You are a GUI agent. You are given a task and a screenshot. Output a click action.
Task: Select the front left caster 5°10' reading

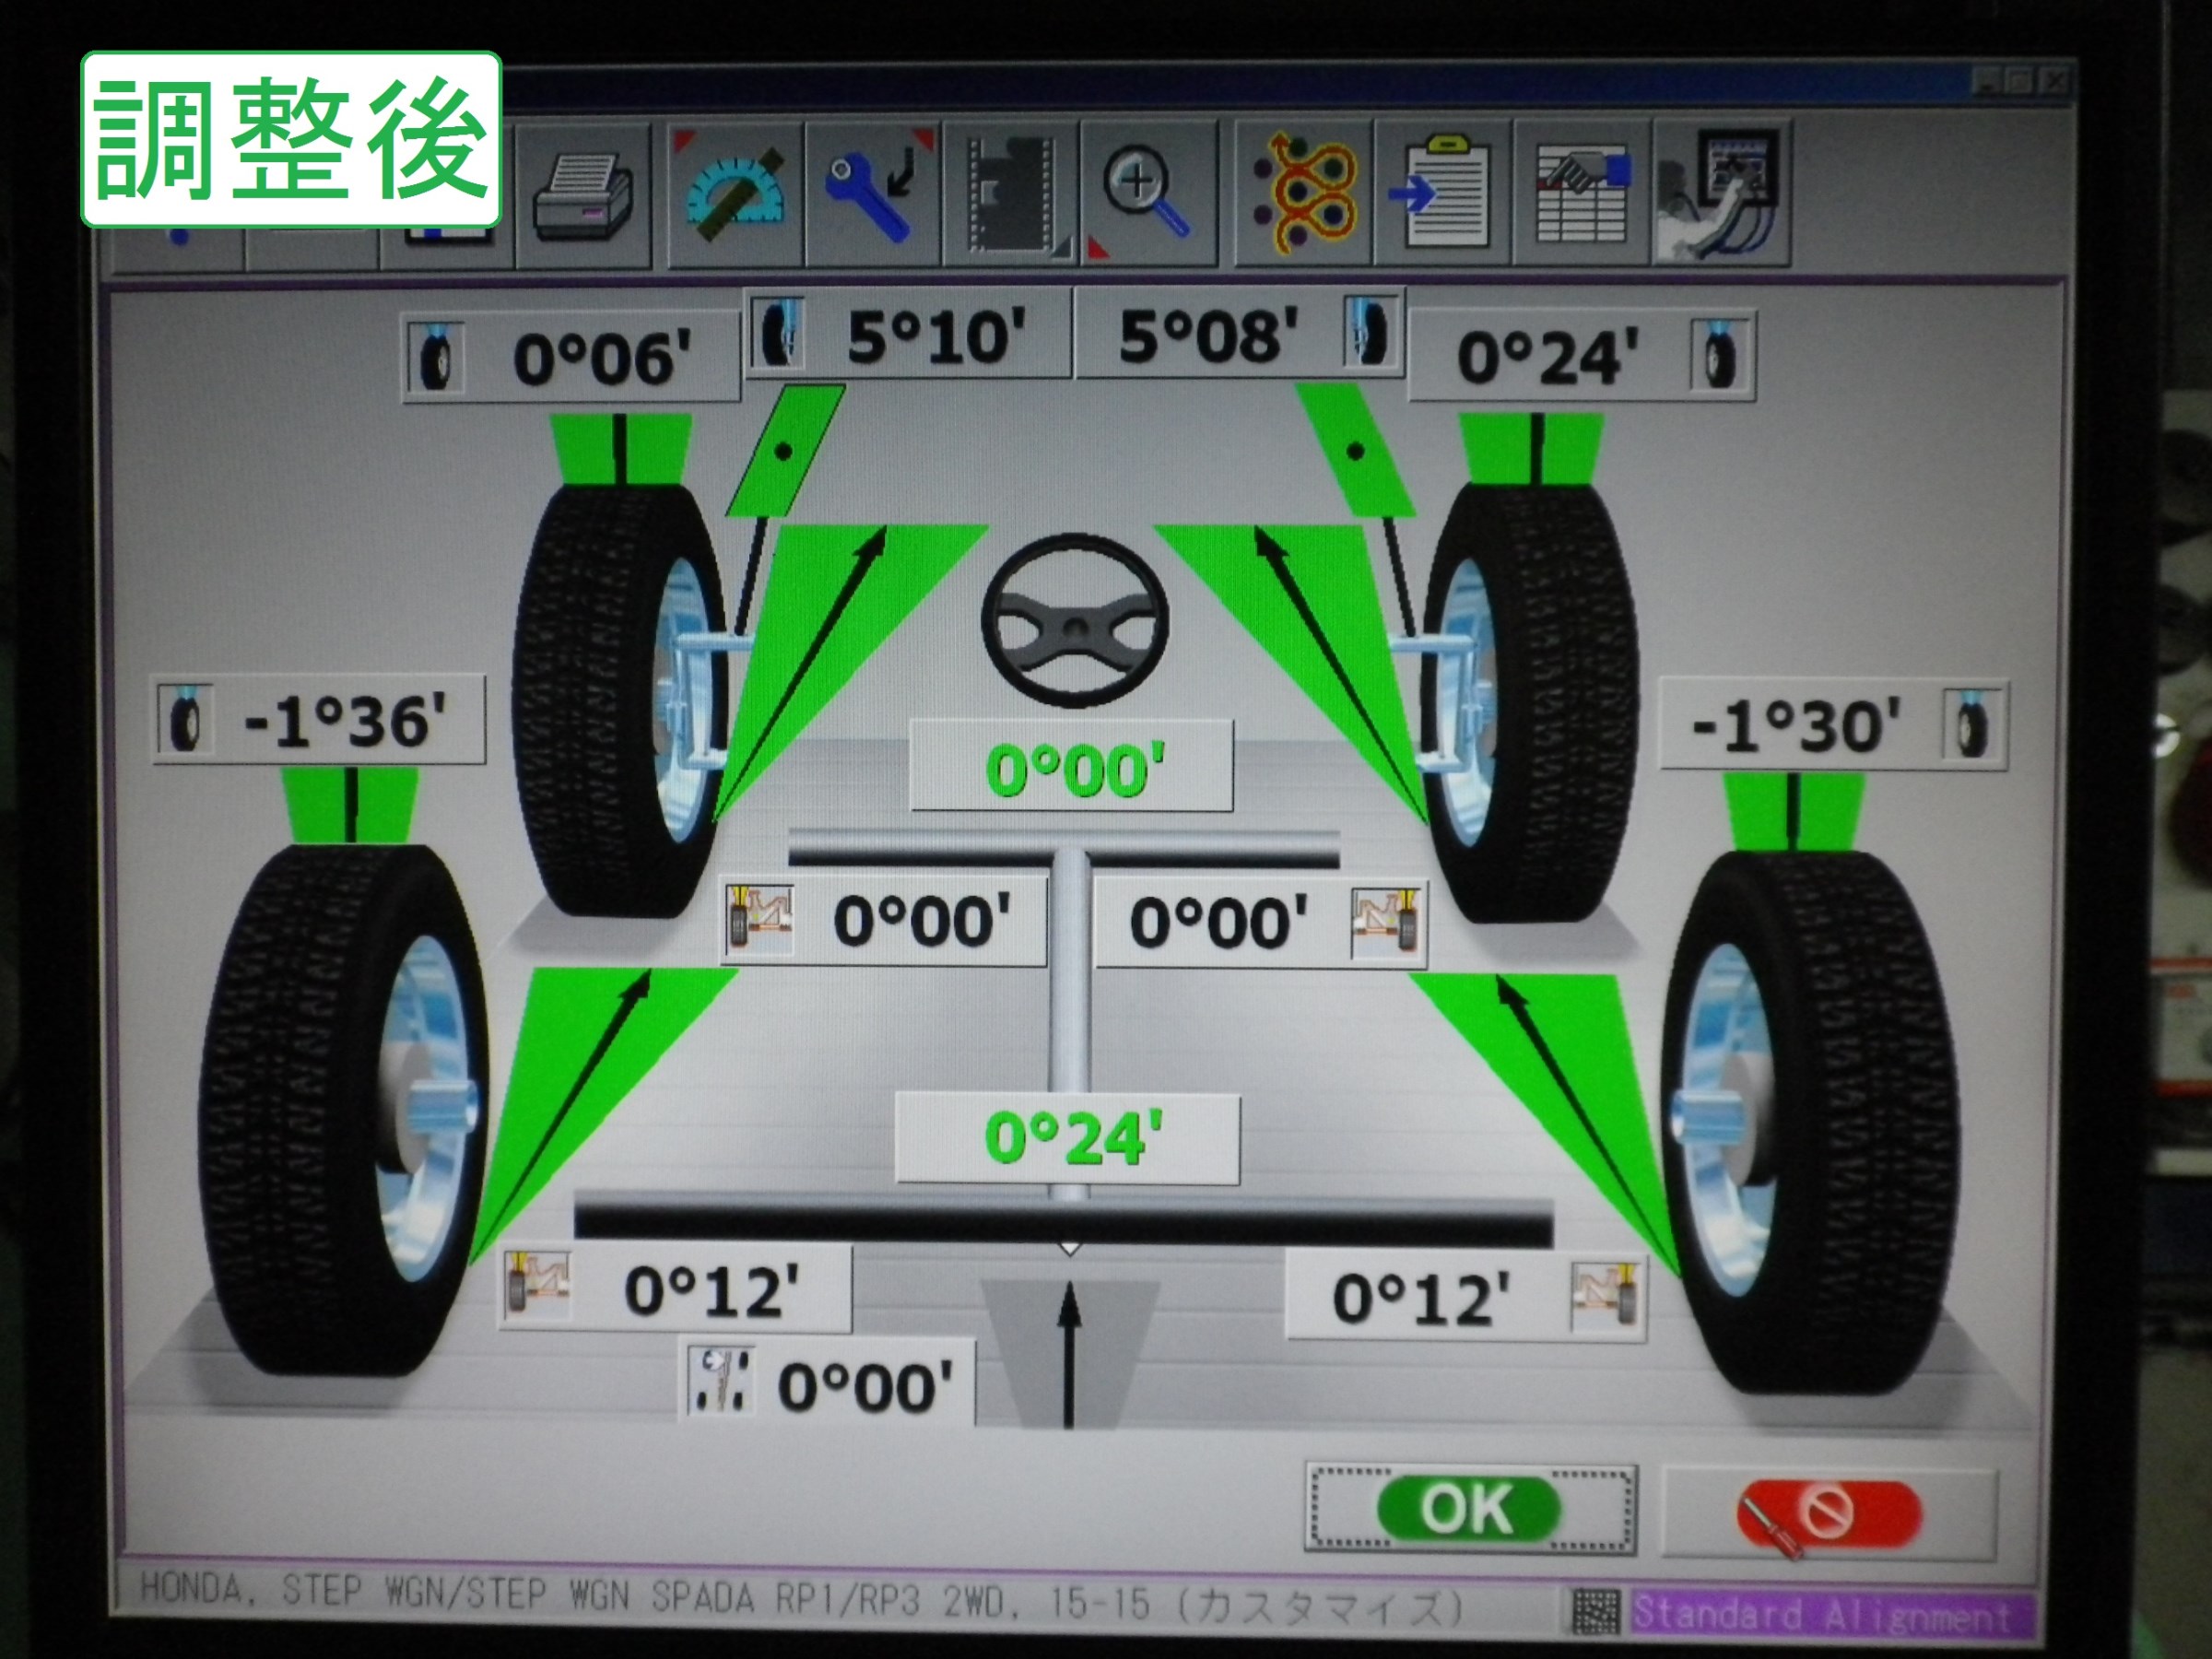pyautogui.click(x=935, y=336)
